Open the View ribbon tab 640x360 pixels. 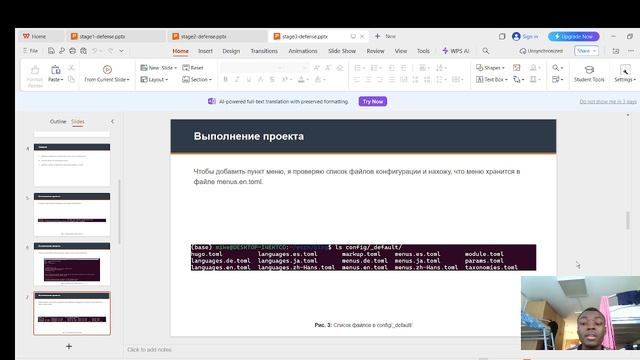pyautogui.click(x=401, y=51)
